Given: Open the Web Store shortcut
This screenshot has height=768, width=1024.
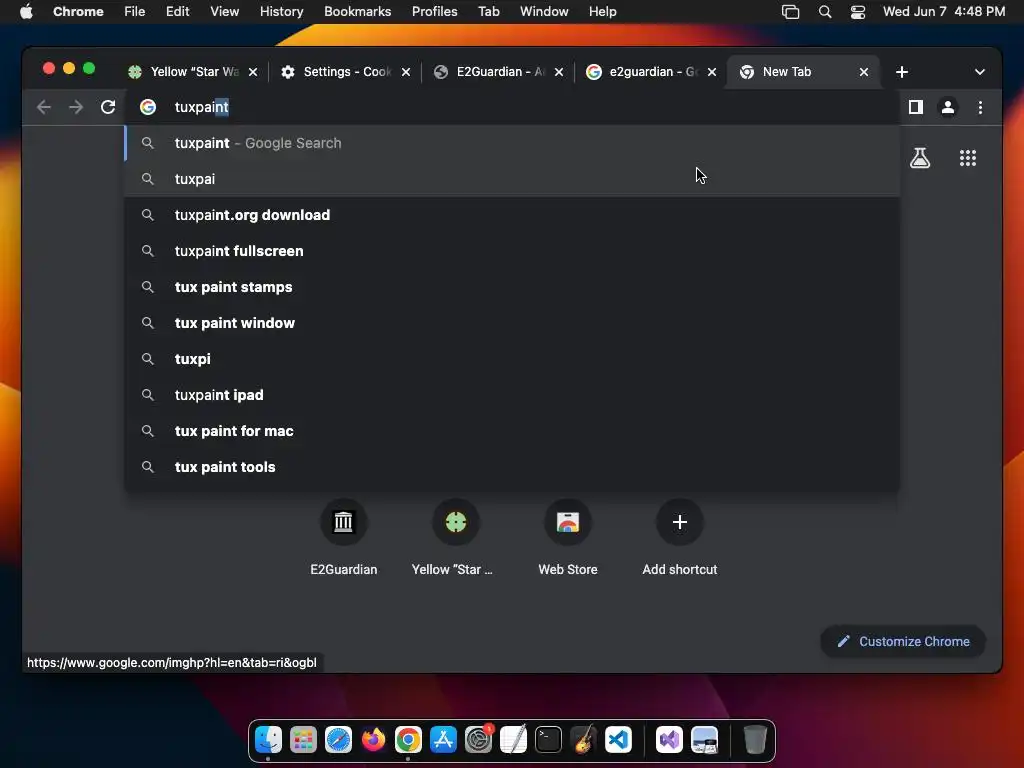Looking at the screenshot, I should tap(568, 538).
